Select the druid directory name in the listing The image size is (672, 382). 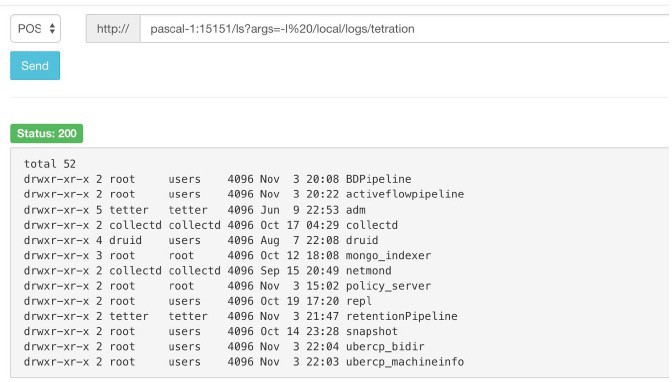pyautogui.click(x=362, y=240)
